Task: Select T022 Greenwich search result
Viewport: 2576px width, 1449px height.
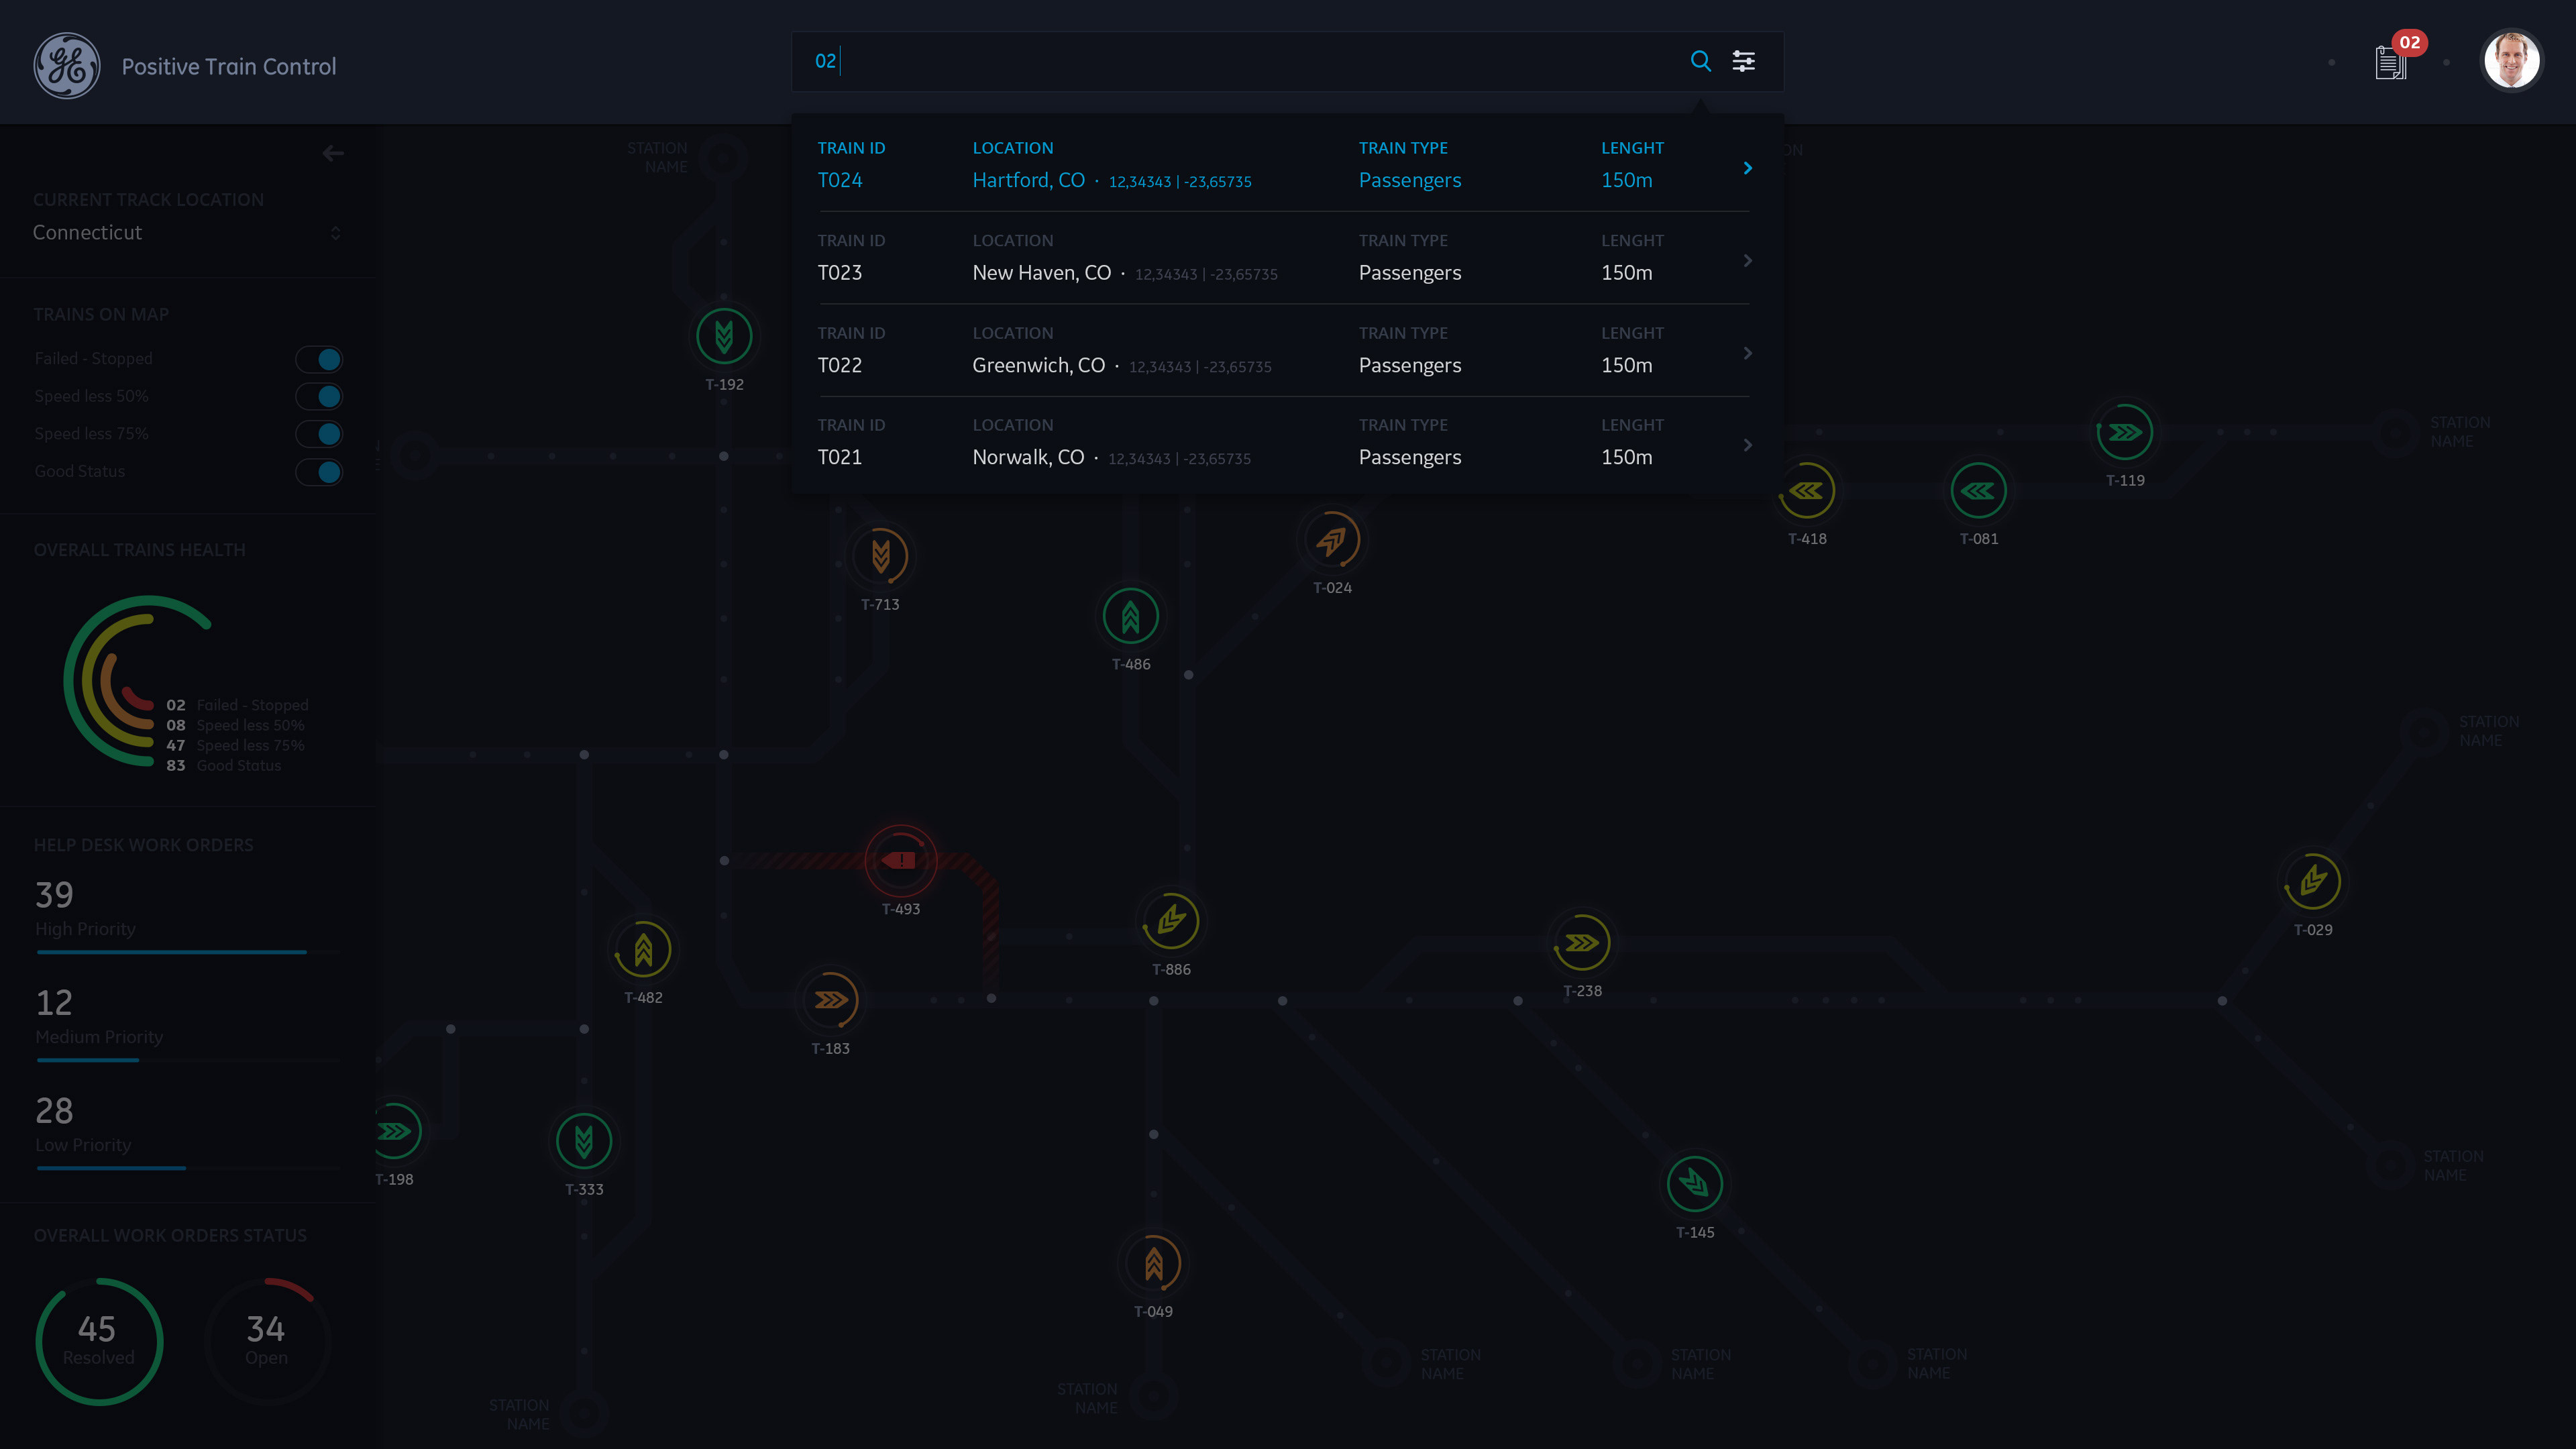Action: (1284, 351)
